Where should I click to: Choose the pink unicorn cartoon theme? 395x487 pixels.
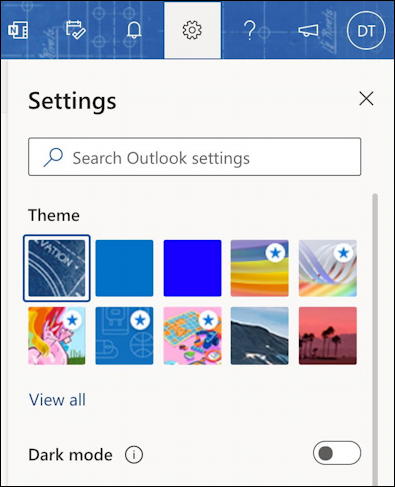pos(57,336)
